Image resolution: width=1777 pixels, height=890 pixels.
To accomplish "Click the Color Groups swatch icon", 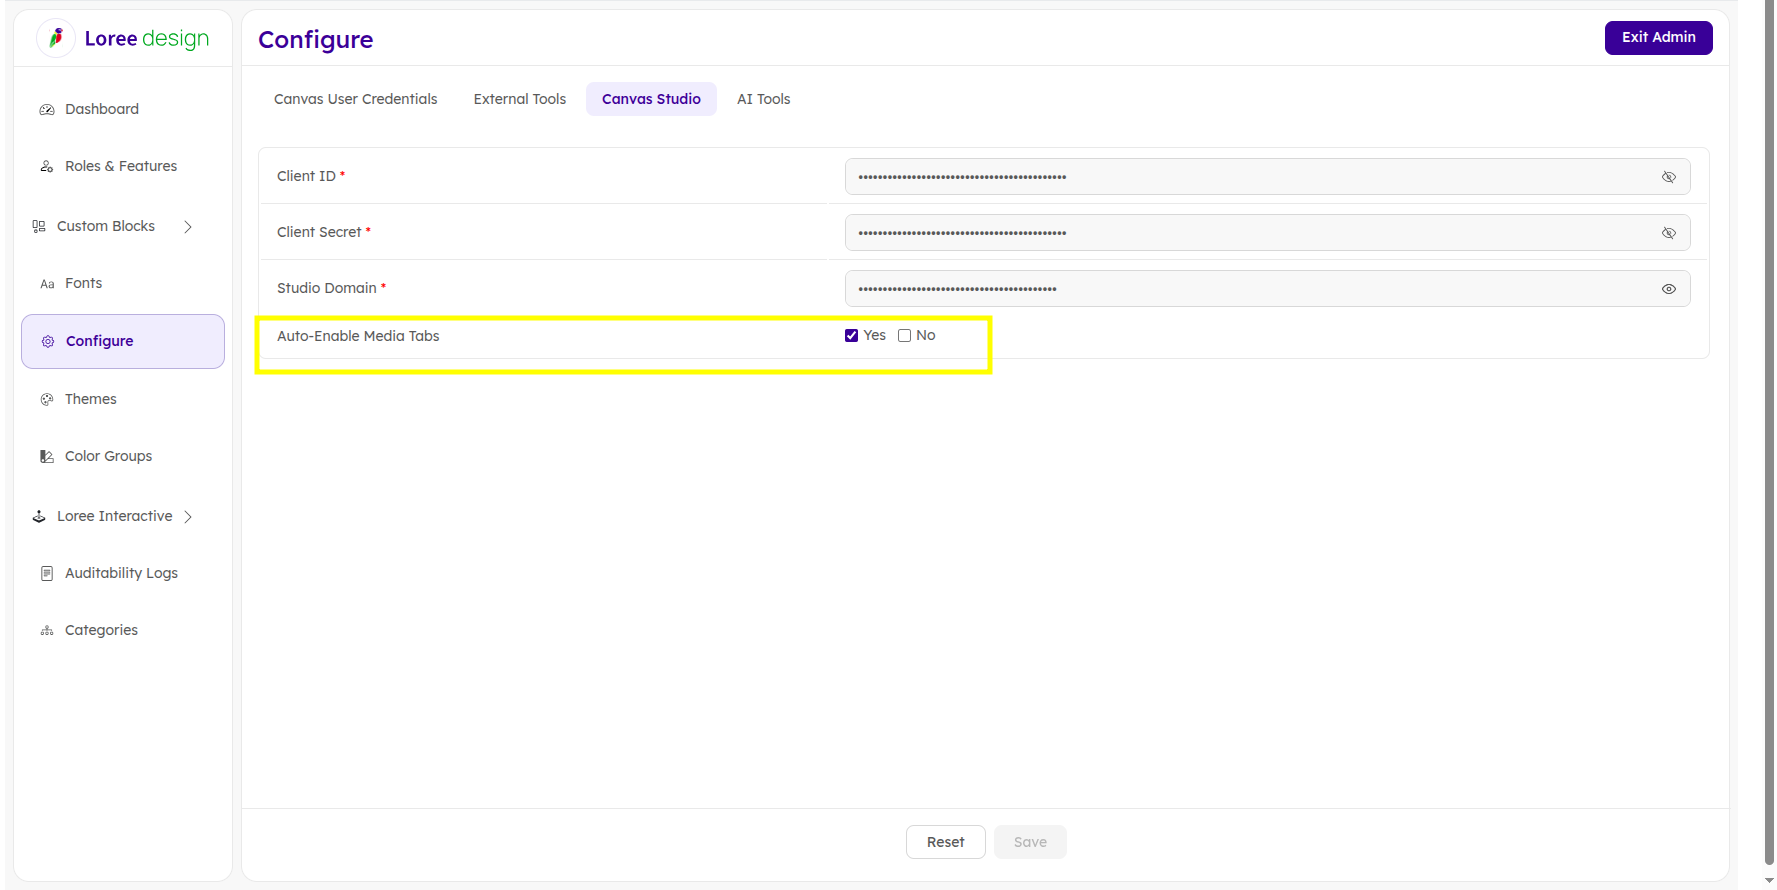I will coord(47,457).
